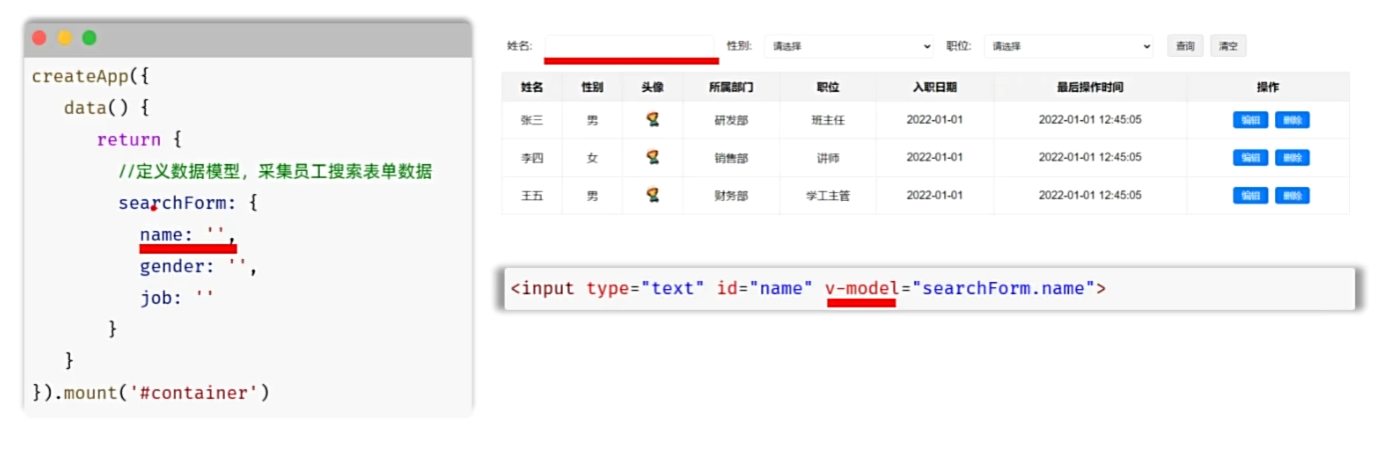This screenshot has height=468, width=1392.
Task: Click 张三's avatar icon
Action: tap(653, 119)
